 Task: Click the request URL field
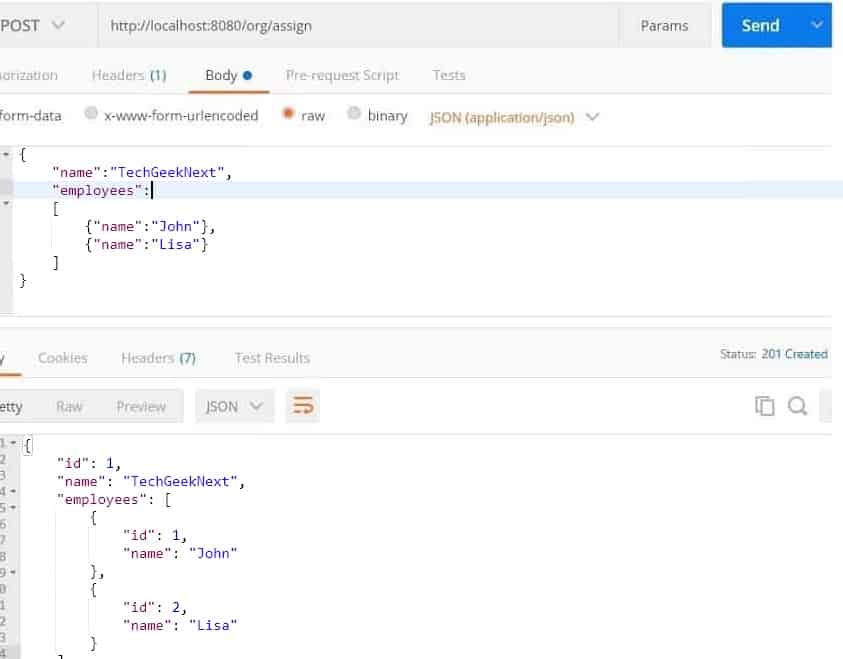pyautogui.click(x=358, y=26)
